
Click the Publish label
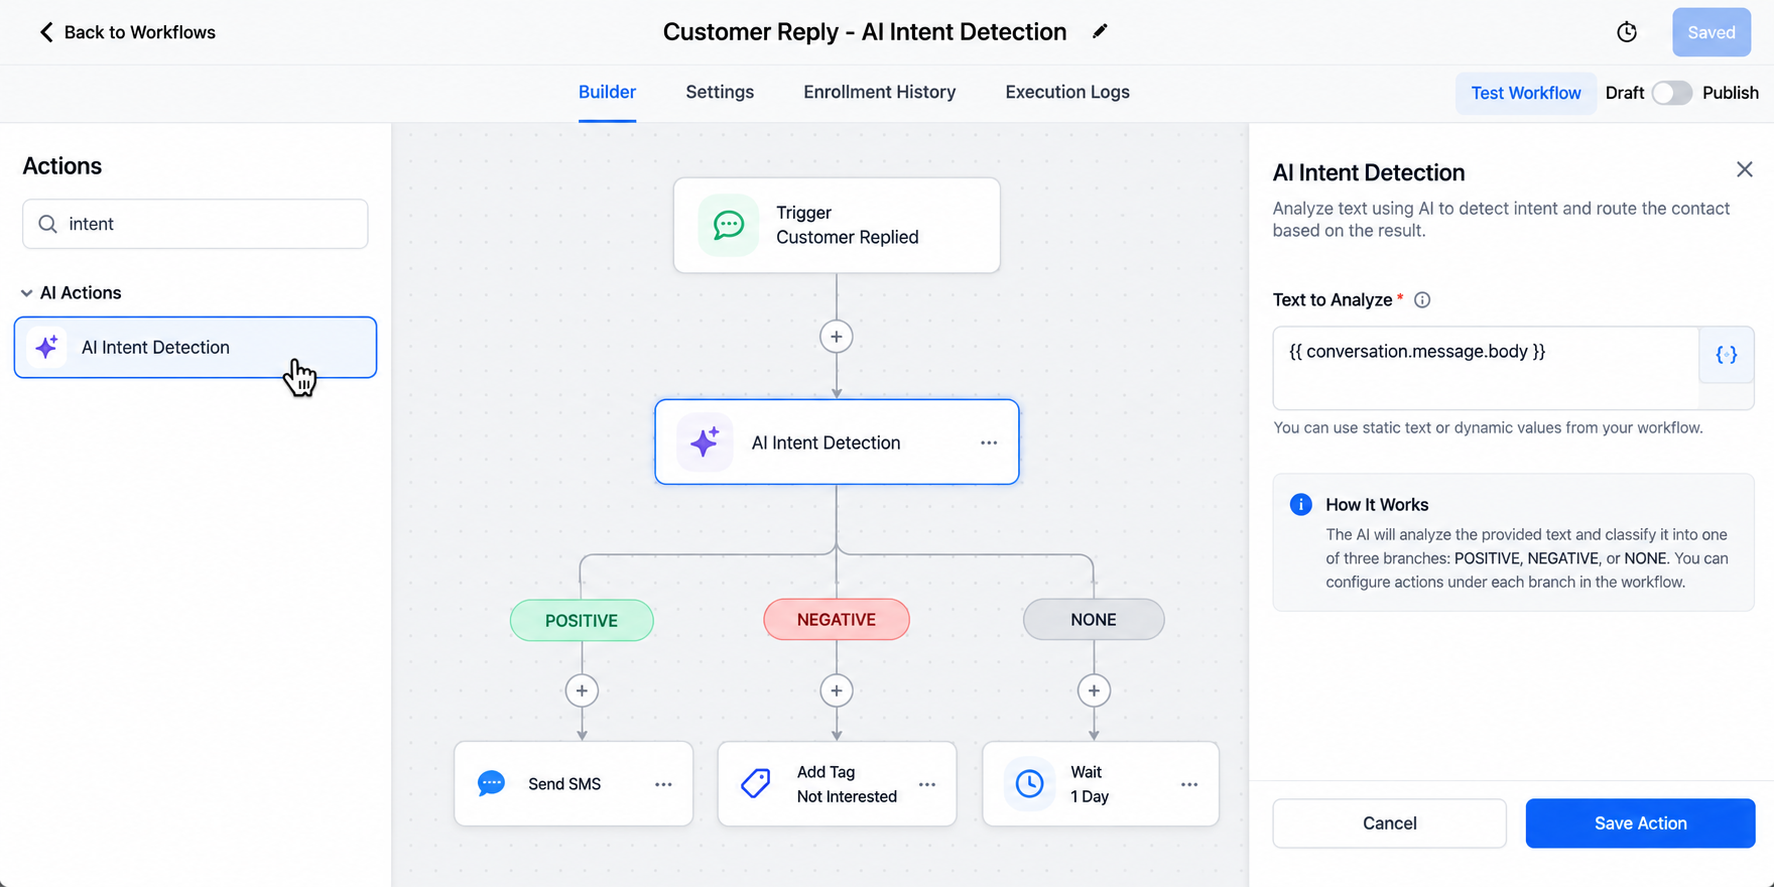1730,93
